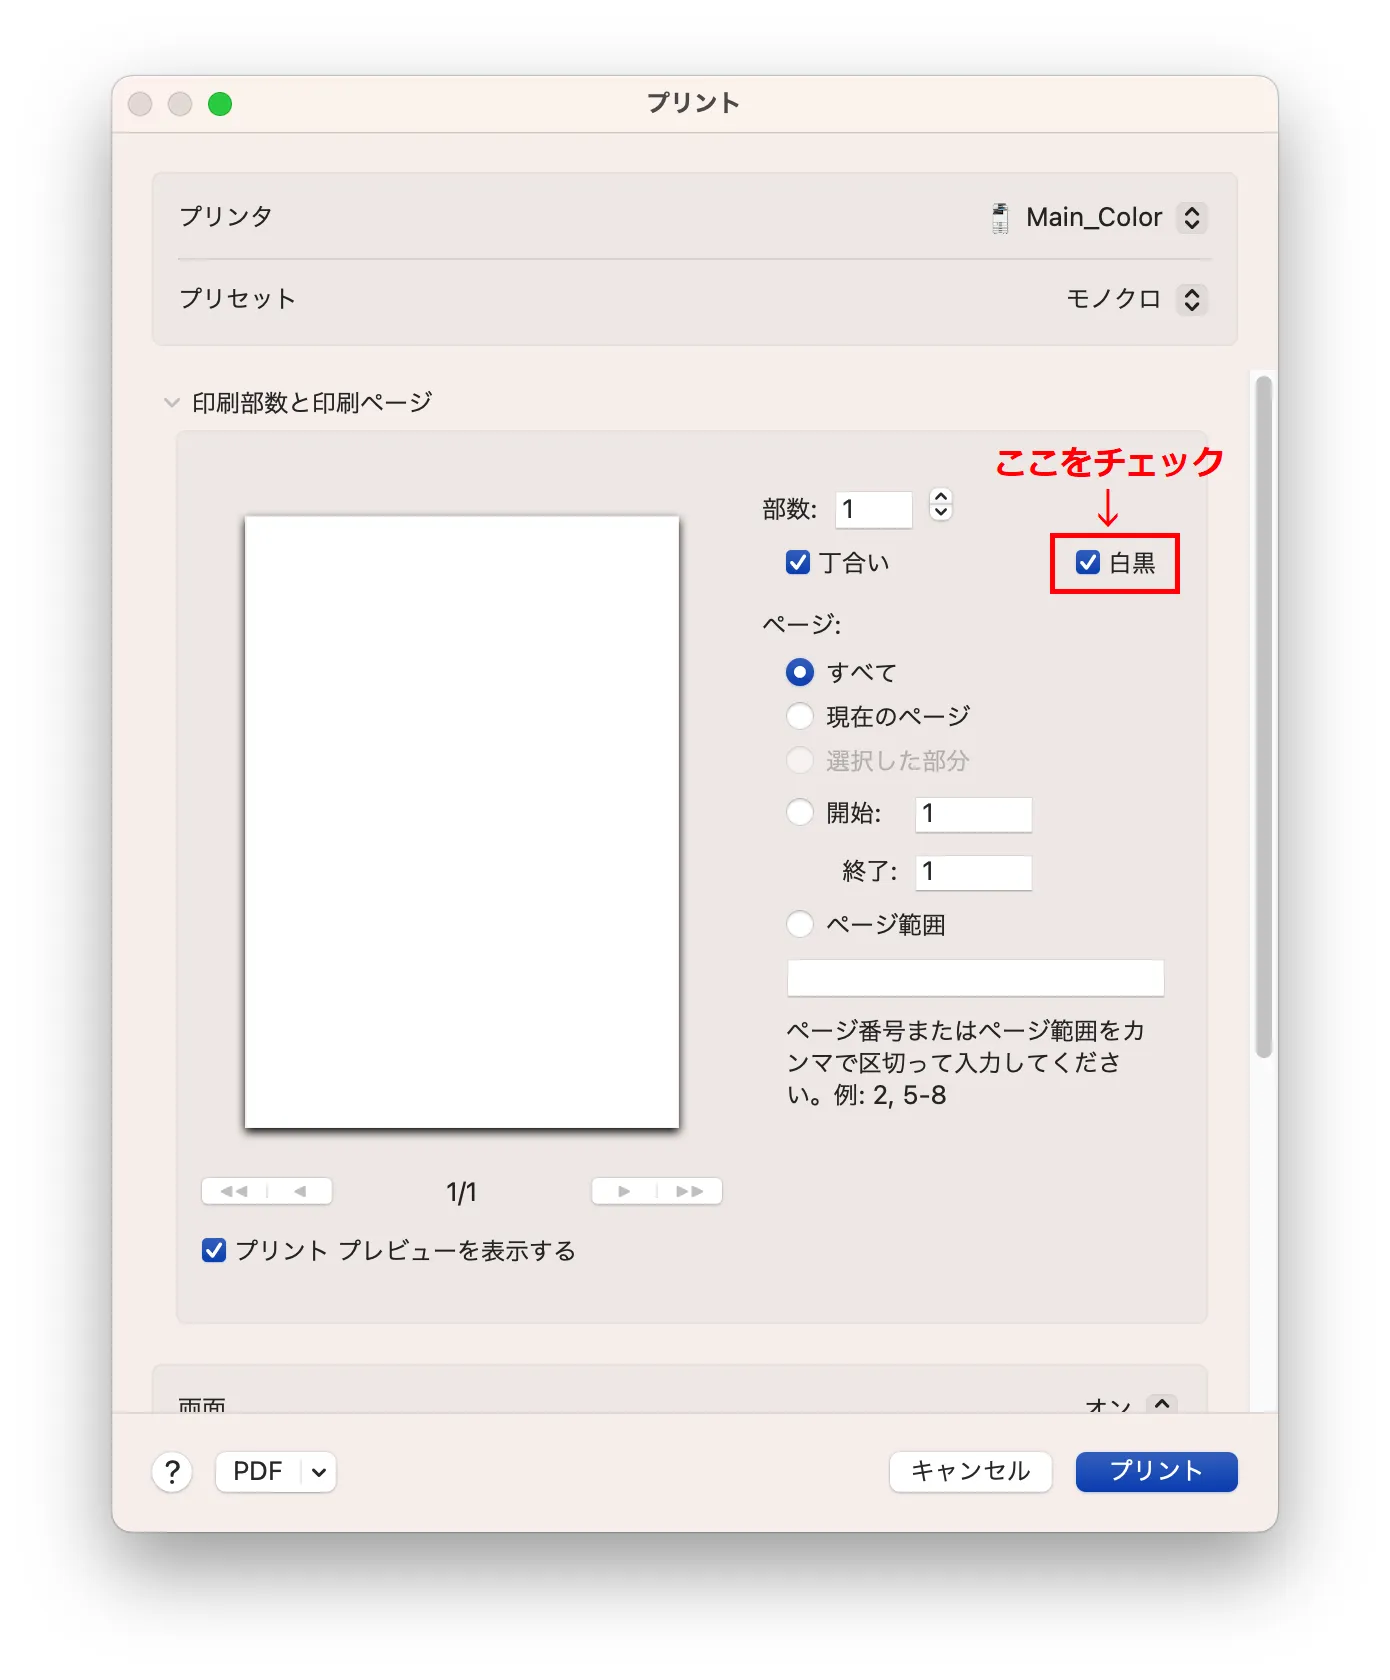The image size is (1390, 1680).
Task: Jump to last page in preview
Action: point(690,1191)
